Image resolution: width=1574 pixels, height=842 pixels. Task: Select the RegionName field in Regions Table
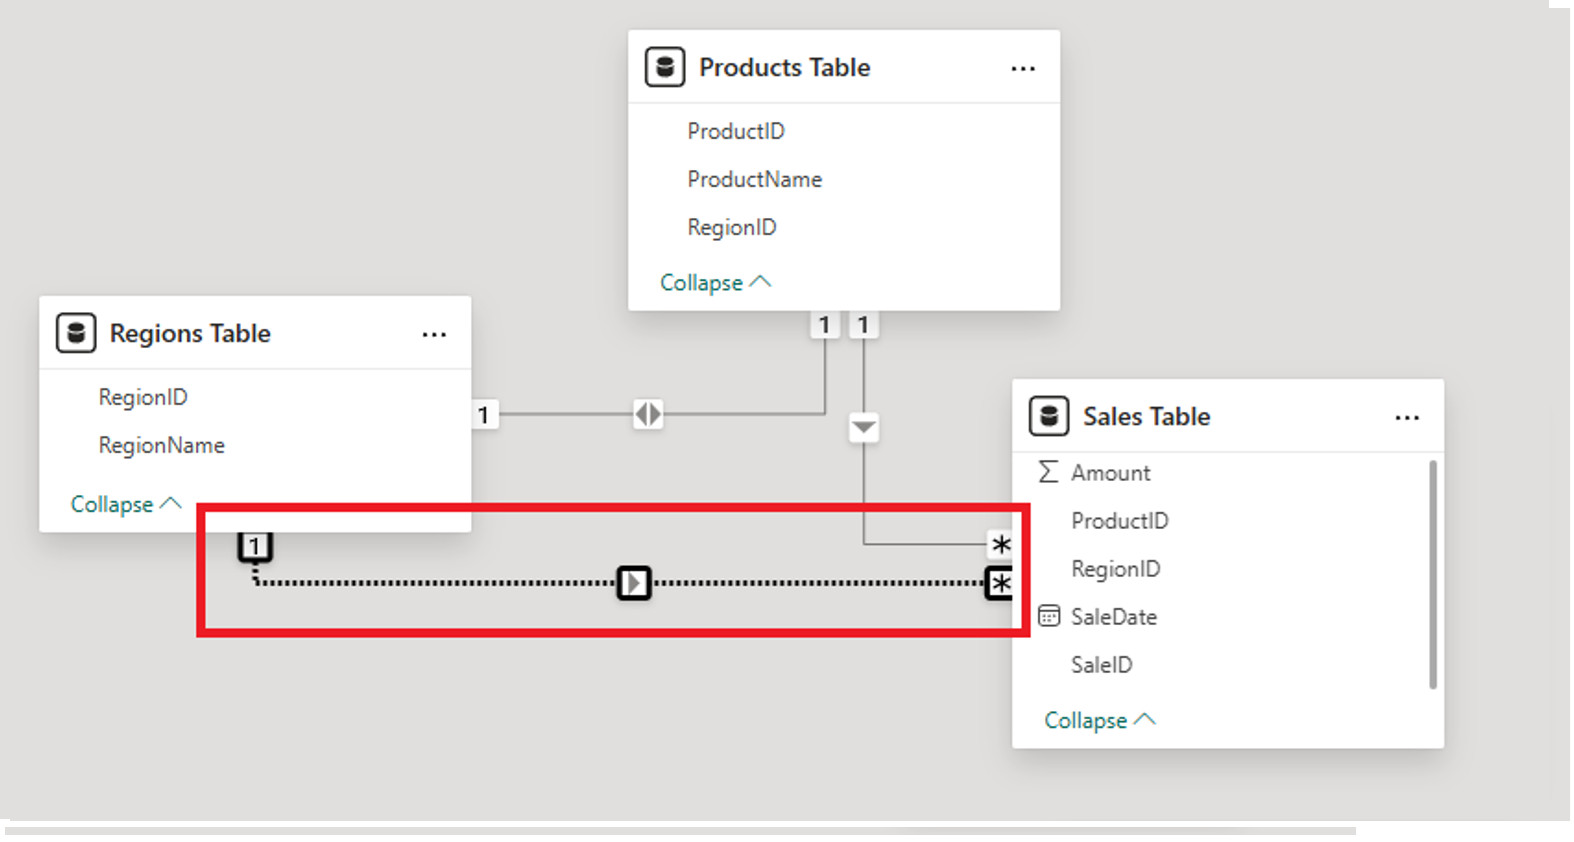click(x=161, y=445)
